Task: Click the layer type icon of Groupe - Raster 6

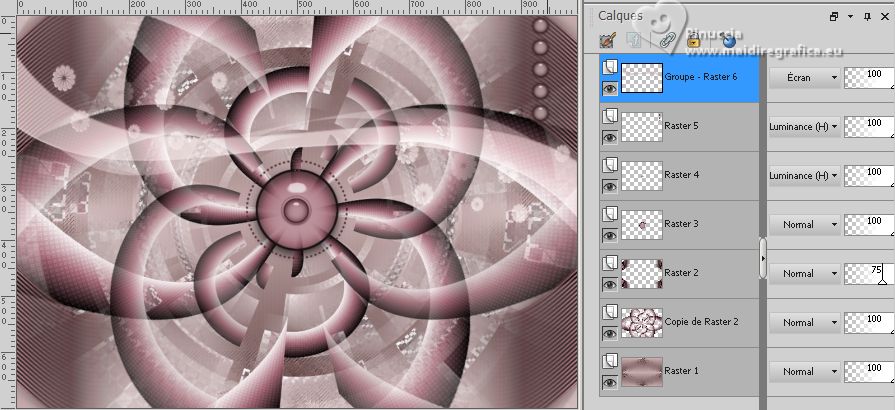Action: 610,67
